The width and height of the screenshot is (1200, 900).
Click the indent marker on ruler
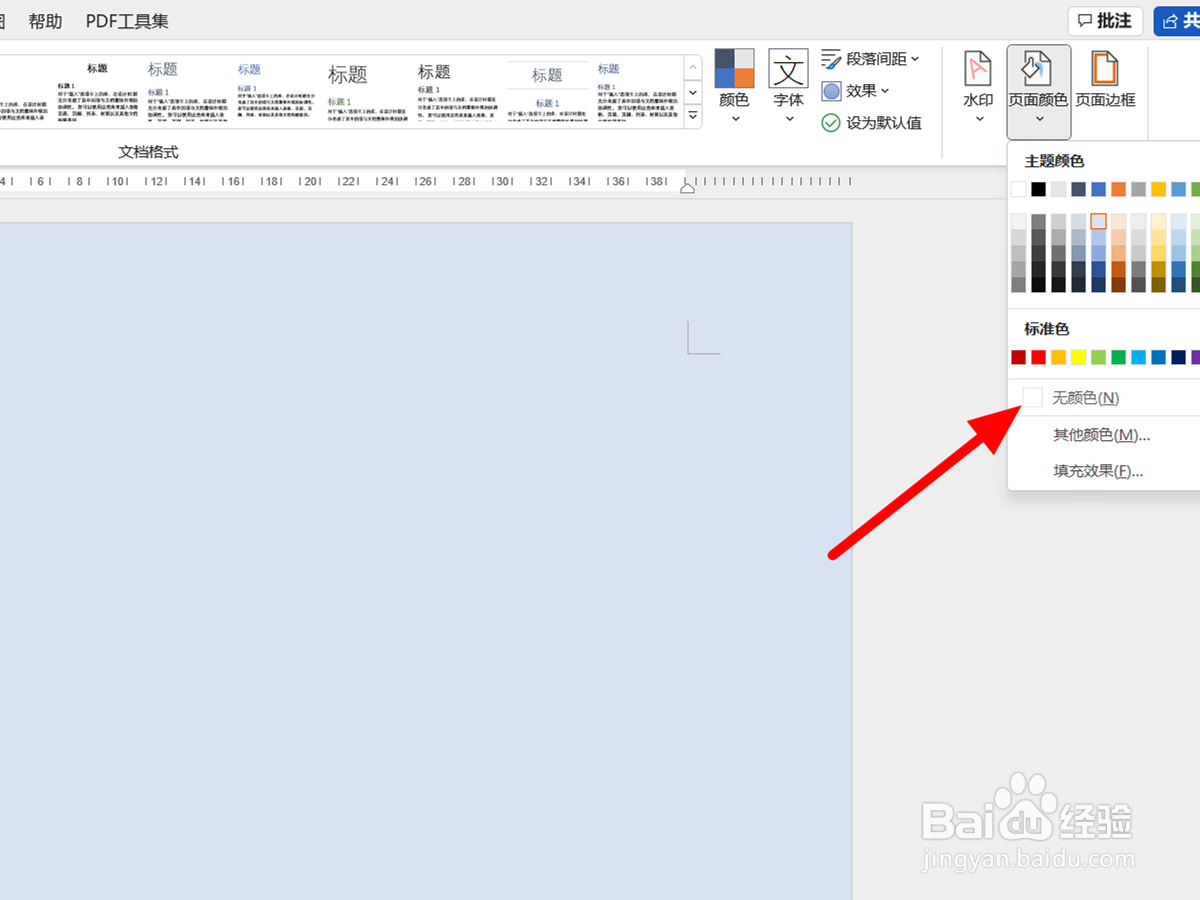point(687,186)
